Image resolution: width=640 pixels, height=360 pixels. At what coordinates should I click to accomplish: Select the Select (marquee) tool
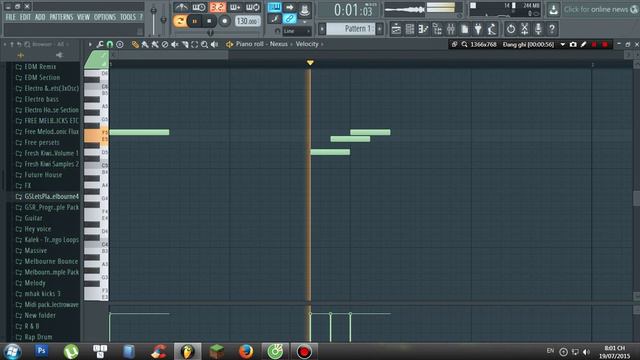click(x=195, y=44)
